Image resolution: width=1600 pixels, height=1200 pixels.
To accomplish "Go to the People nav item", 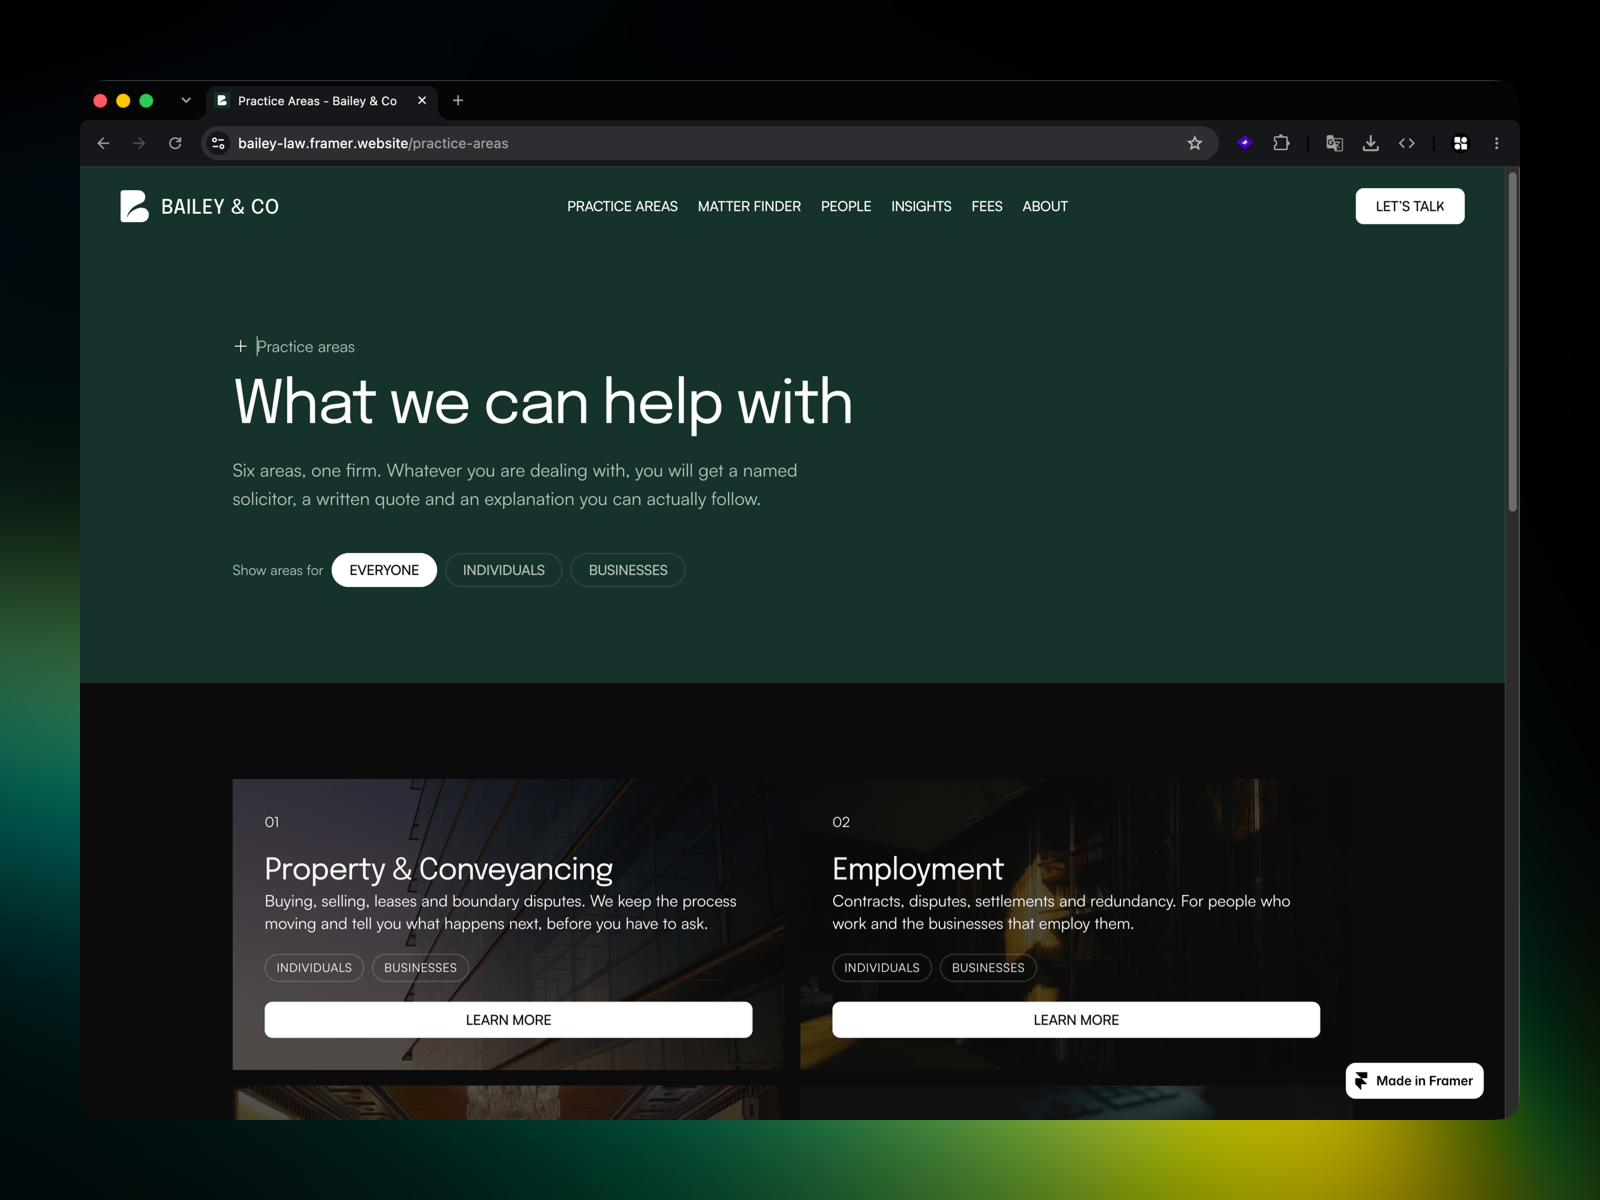I will click(x=846, y=206).
